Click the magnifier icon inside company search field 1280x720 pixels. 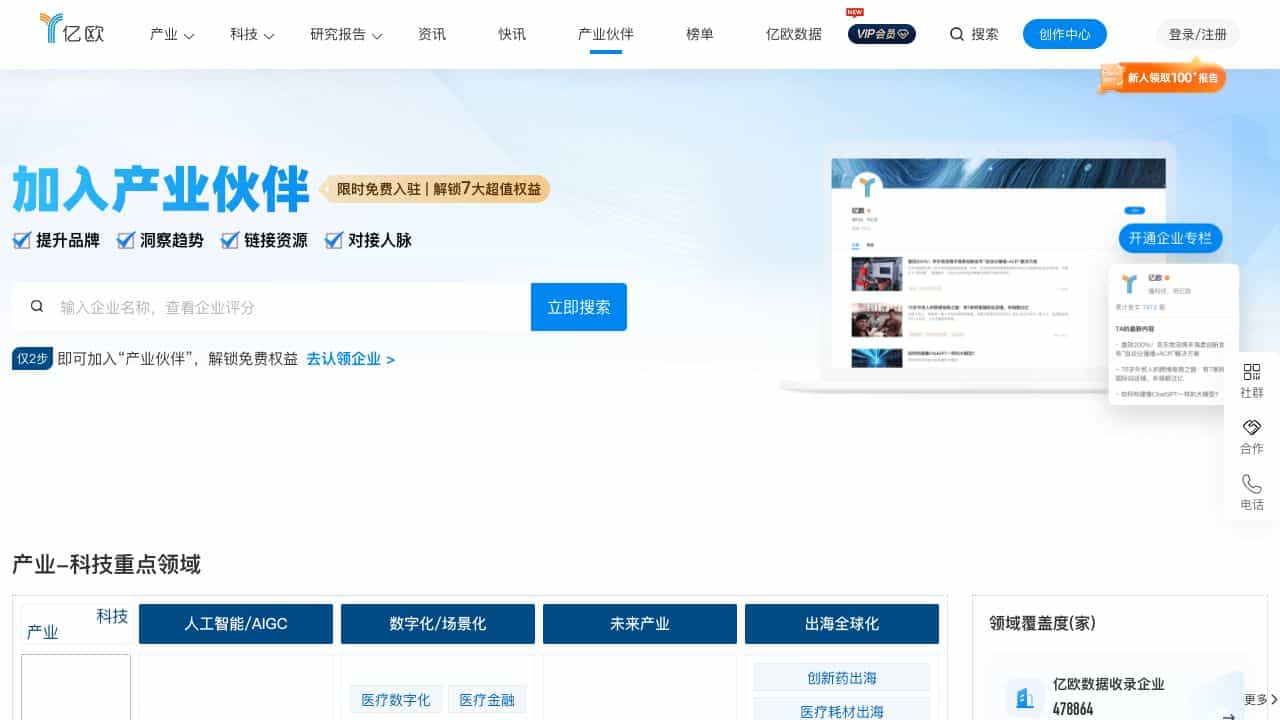pyautogui.click(x=37, y=307)
